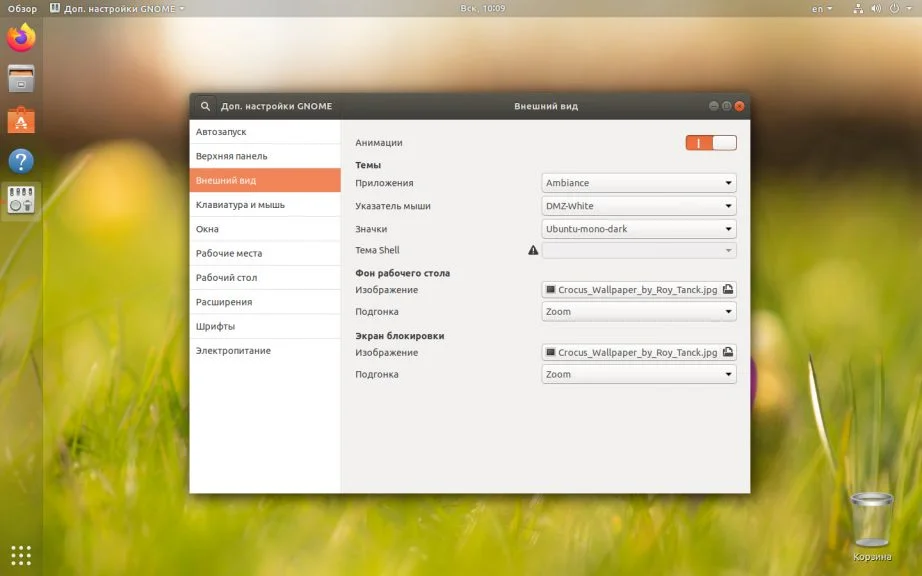This screenshot has height=576, width=922.
Task: Select Электропитание in the sidebar
Action: pos(265,350)
